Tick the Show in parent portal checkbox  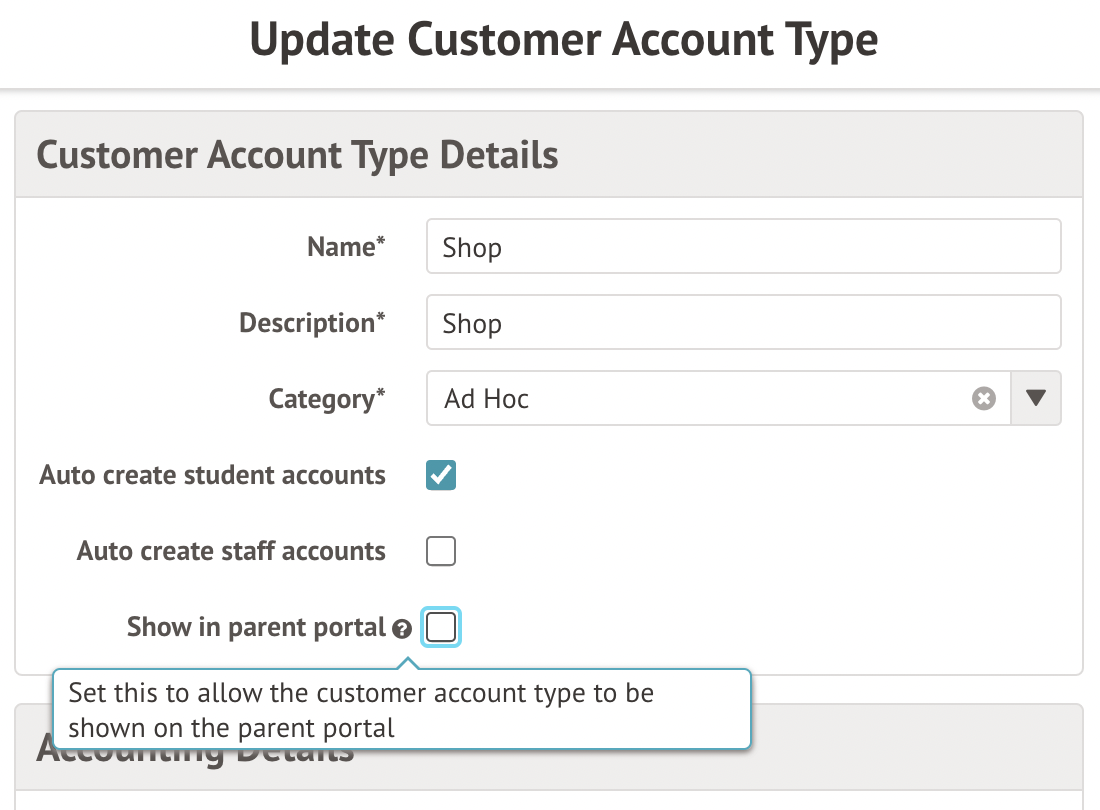click(441, 628)
